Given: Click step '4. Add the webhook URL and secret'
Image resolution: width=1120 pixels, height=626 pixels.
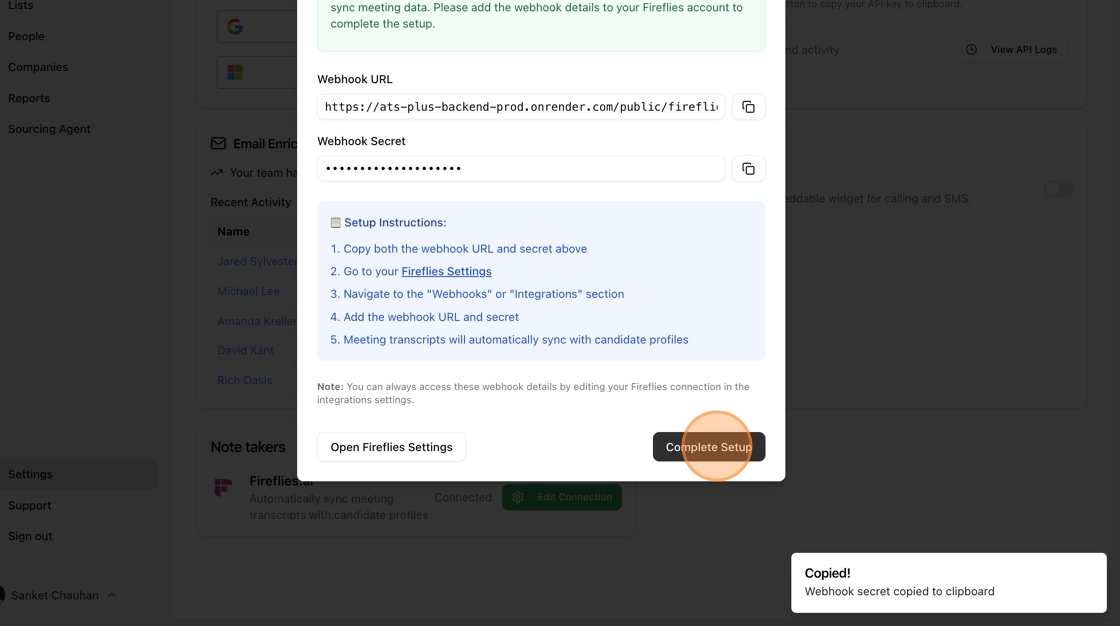Looking at the screenshot, I should coord(424,317).
